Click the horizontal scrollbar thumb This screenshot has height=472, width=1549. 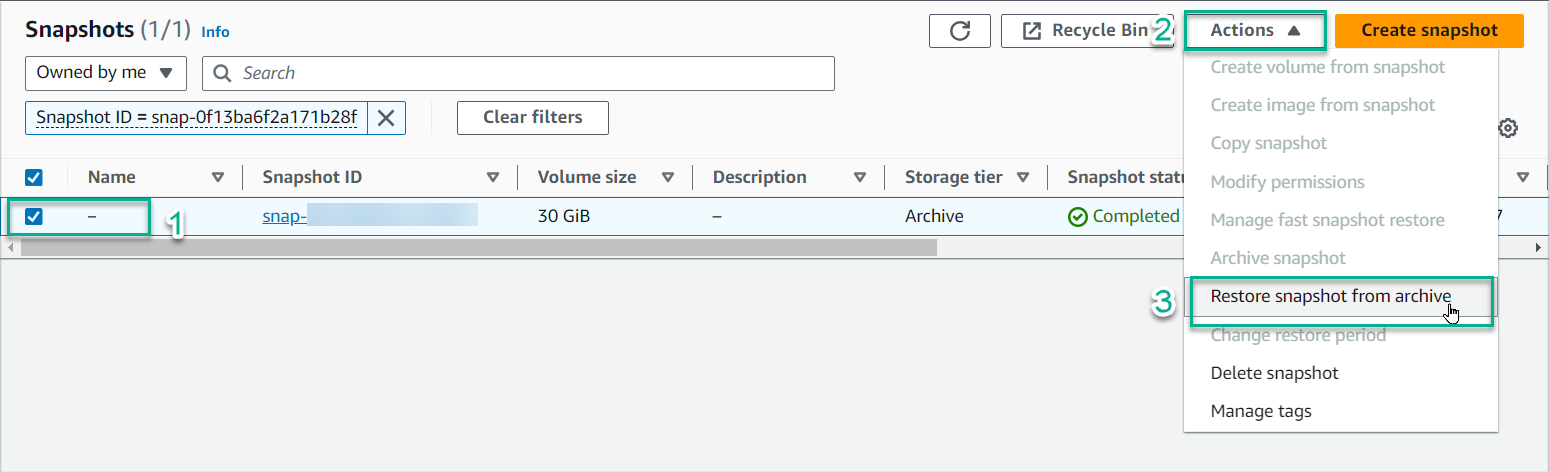click(478, 247)
